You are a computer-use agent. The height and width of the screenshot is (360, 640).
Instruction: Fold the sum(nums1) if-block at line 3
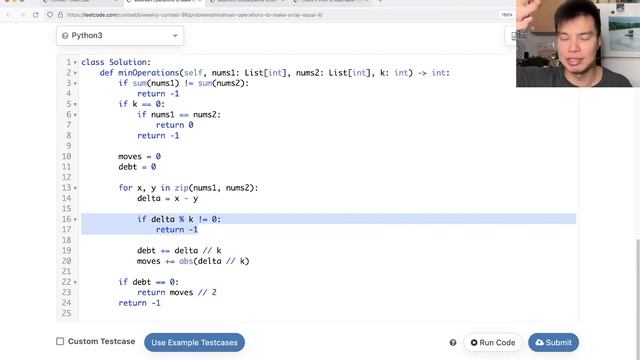pos(75,83)
